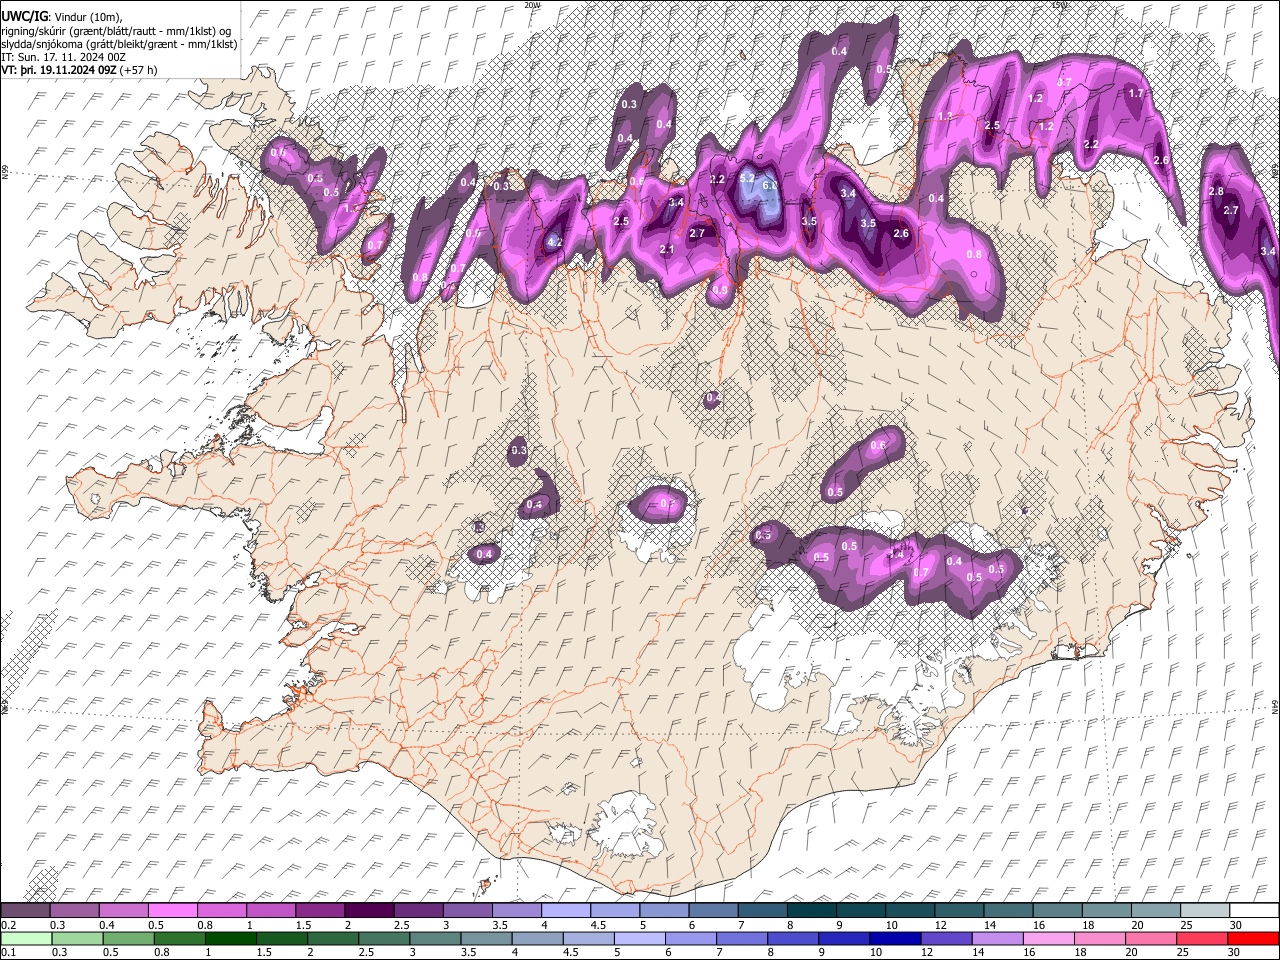Click the 20W longitude label
1280x960 pixels.
pos(532,5)
